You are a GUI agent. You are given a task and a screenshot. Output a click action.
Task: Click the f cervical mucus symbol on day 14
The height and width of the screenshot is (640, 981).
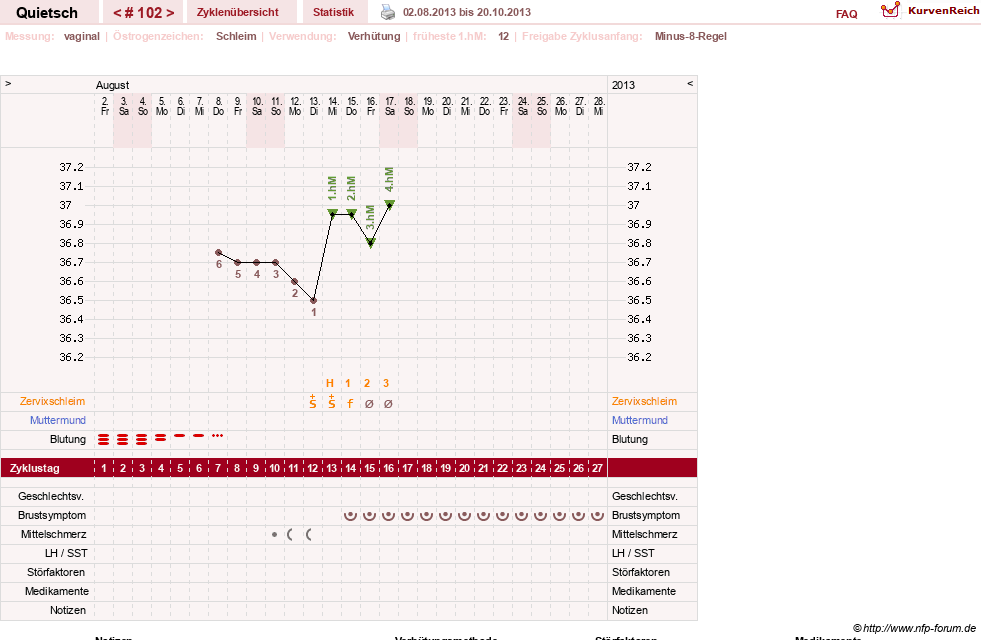point(350,404)
